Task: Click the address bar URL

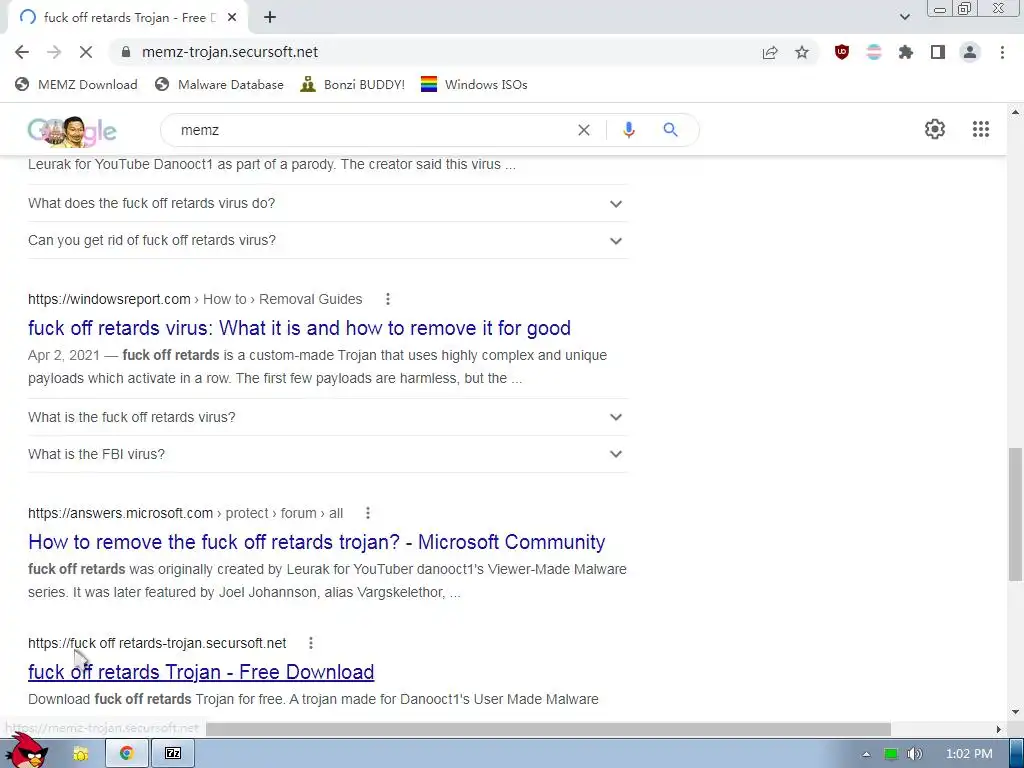Action: tap(230, 52)
